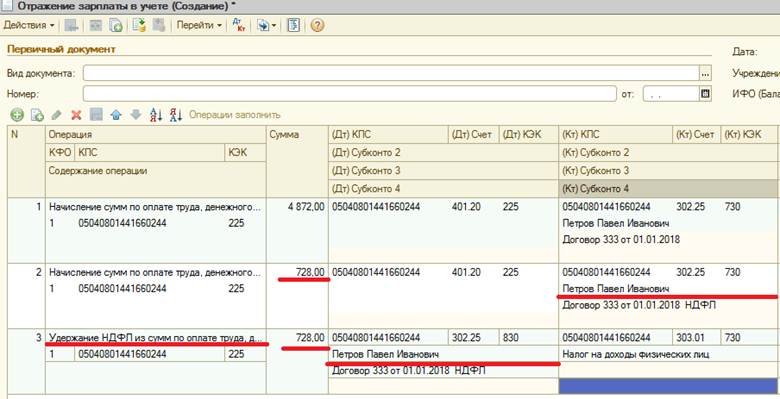Viewport: 780px width, 399px height.
Task: Select sum 728,00 in row 2
Action: 297,272
